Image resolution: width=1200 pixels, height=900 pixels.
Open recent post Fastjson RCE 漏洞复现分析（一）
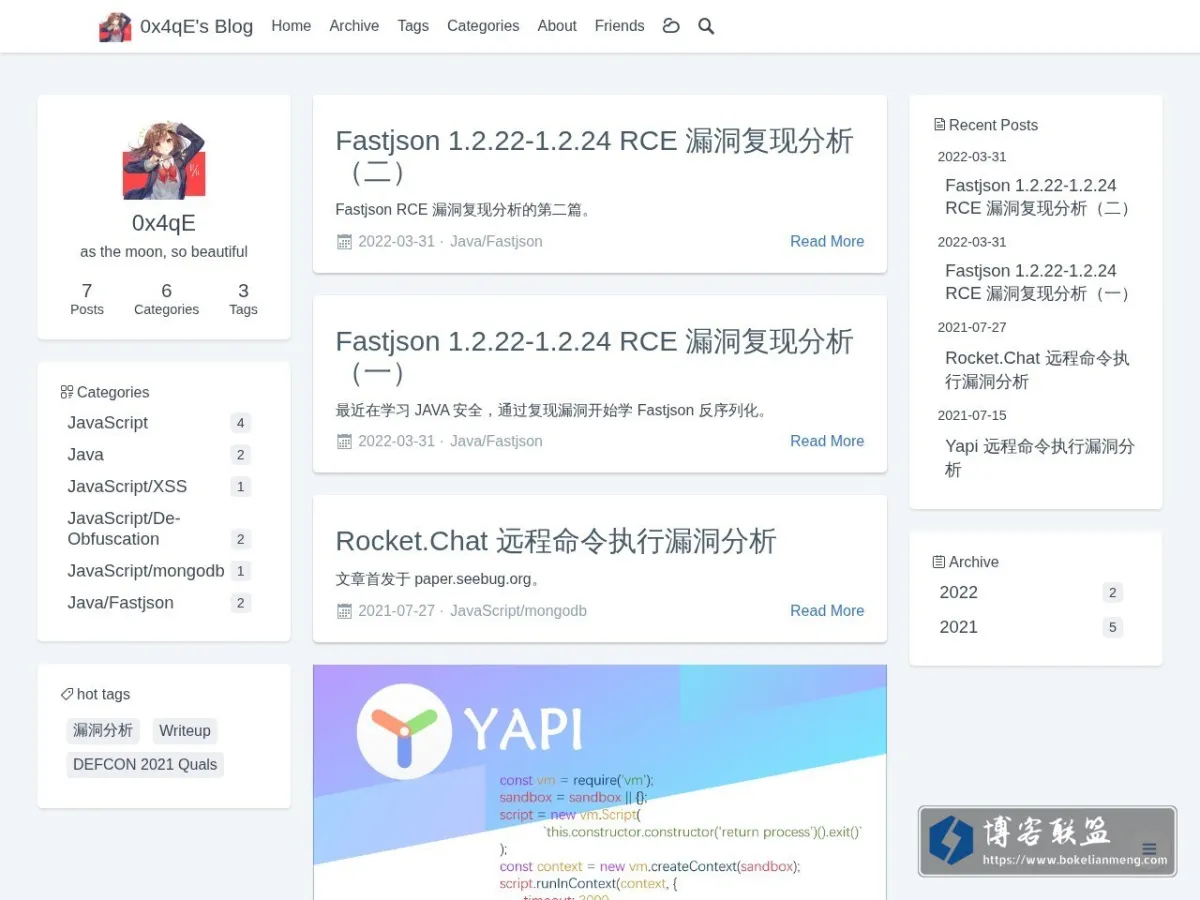click(1039, 282)
